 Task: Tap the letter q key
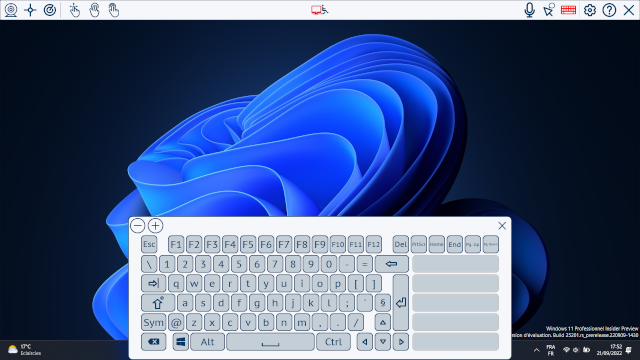pyautogui.click(x=176, y=283)
